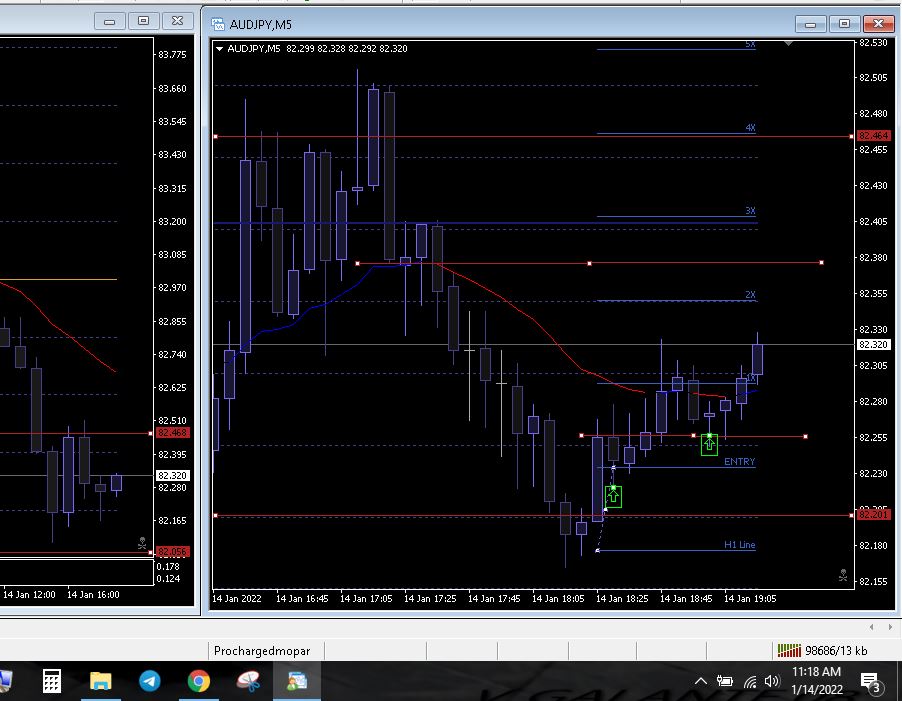Launch Google Chrome from the taskbar

[199, 681]
